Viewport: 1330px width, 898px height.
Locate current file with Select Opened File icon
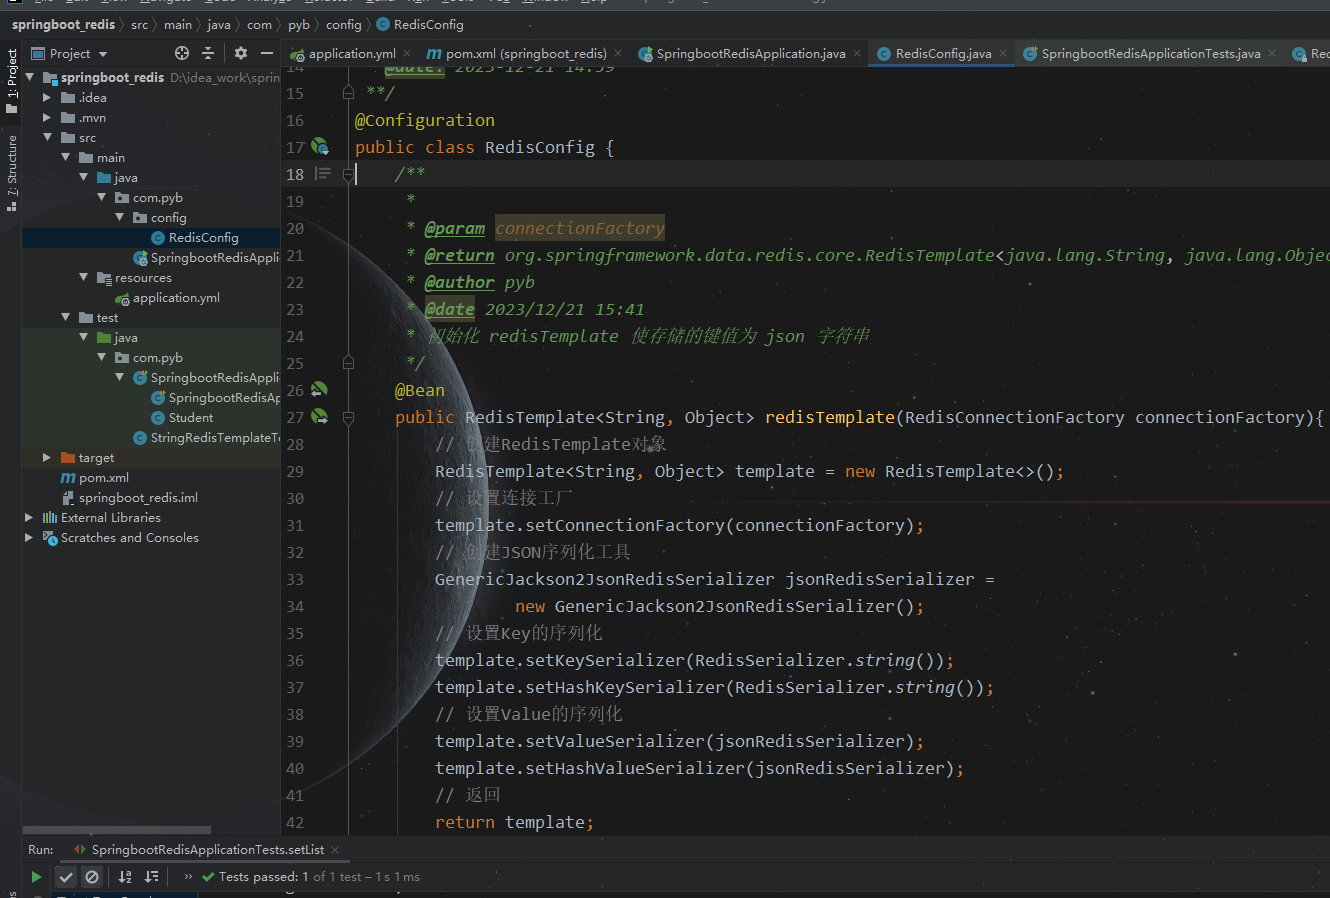tap(182, 53)
